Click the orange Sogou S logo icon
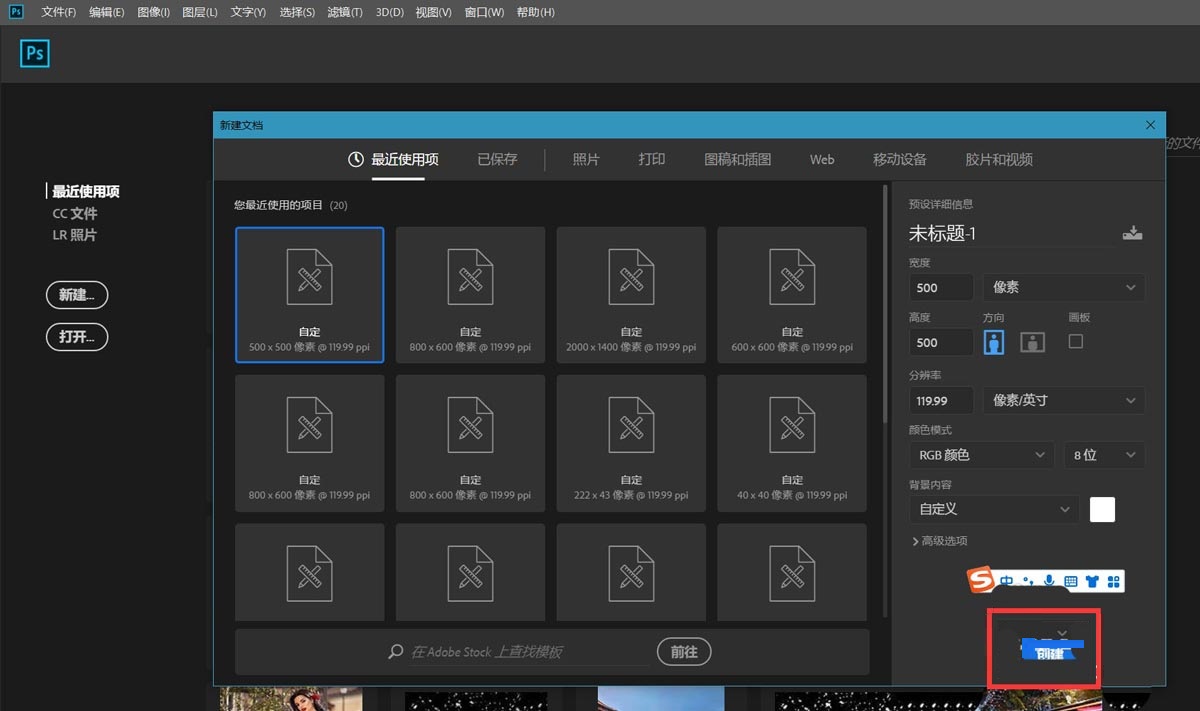This screenshot has height=711, width=1200. 980,580
